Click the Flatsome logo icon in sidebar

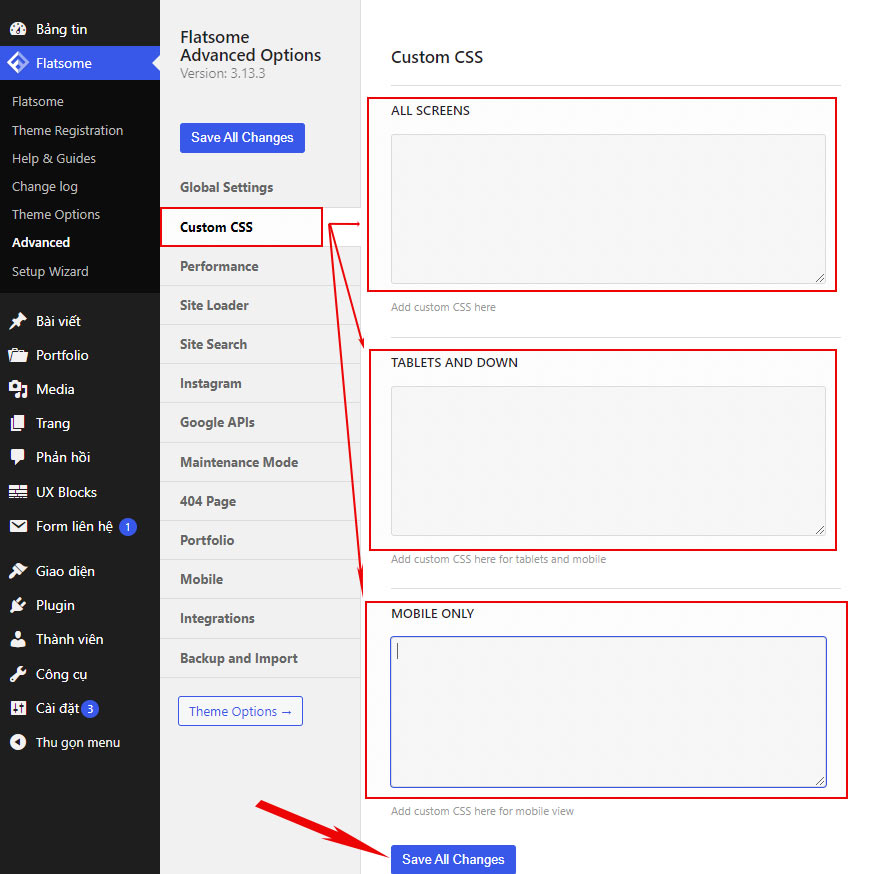[x=18, y=63]
